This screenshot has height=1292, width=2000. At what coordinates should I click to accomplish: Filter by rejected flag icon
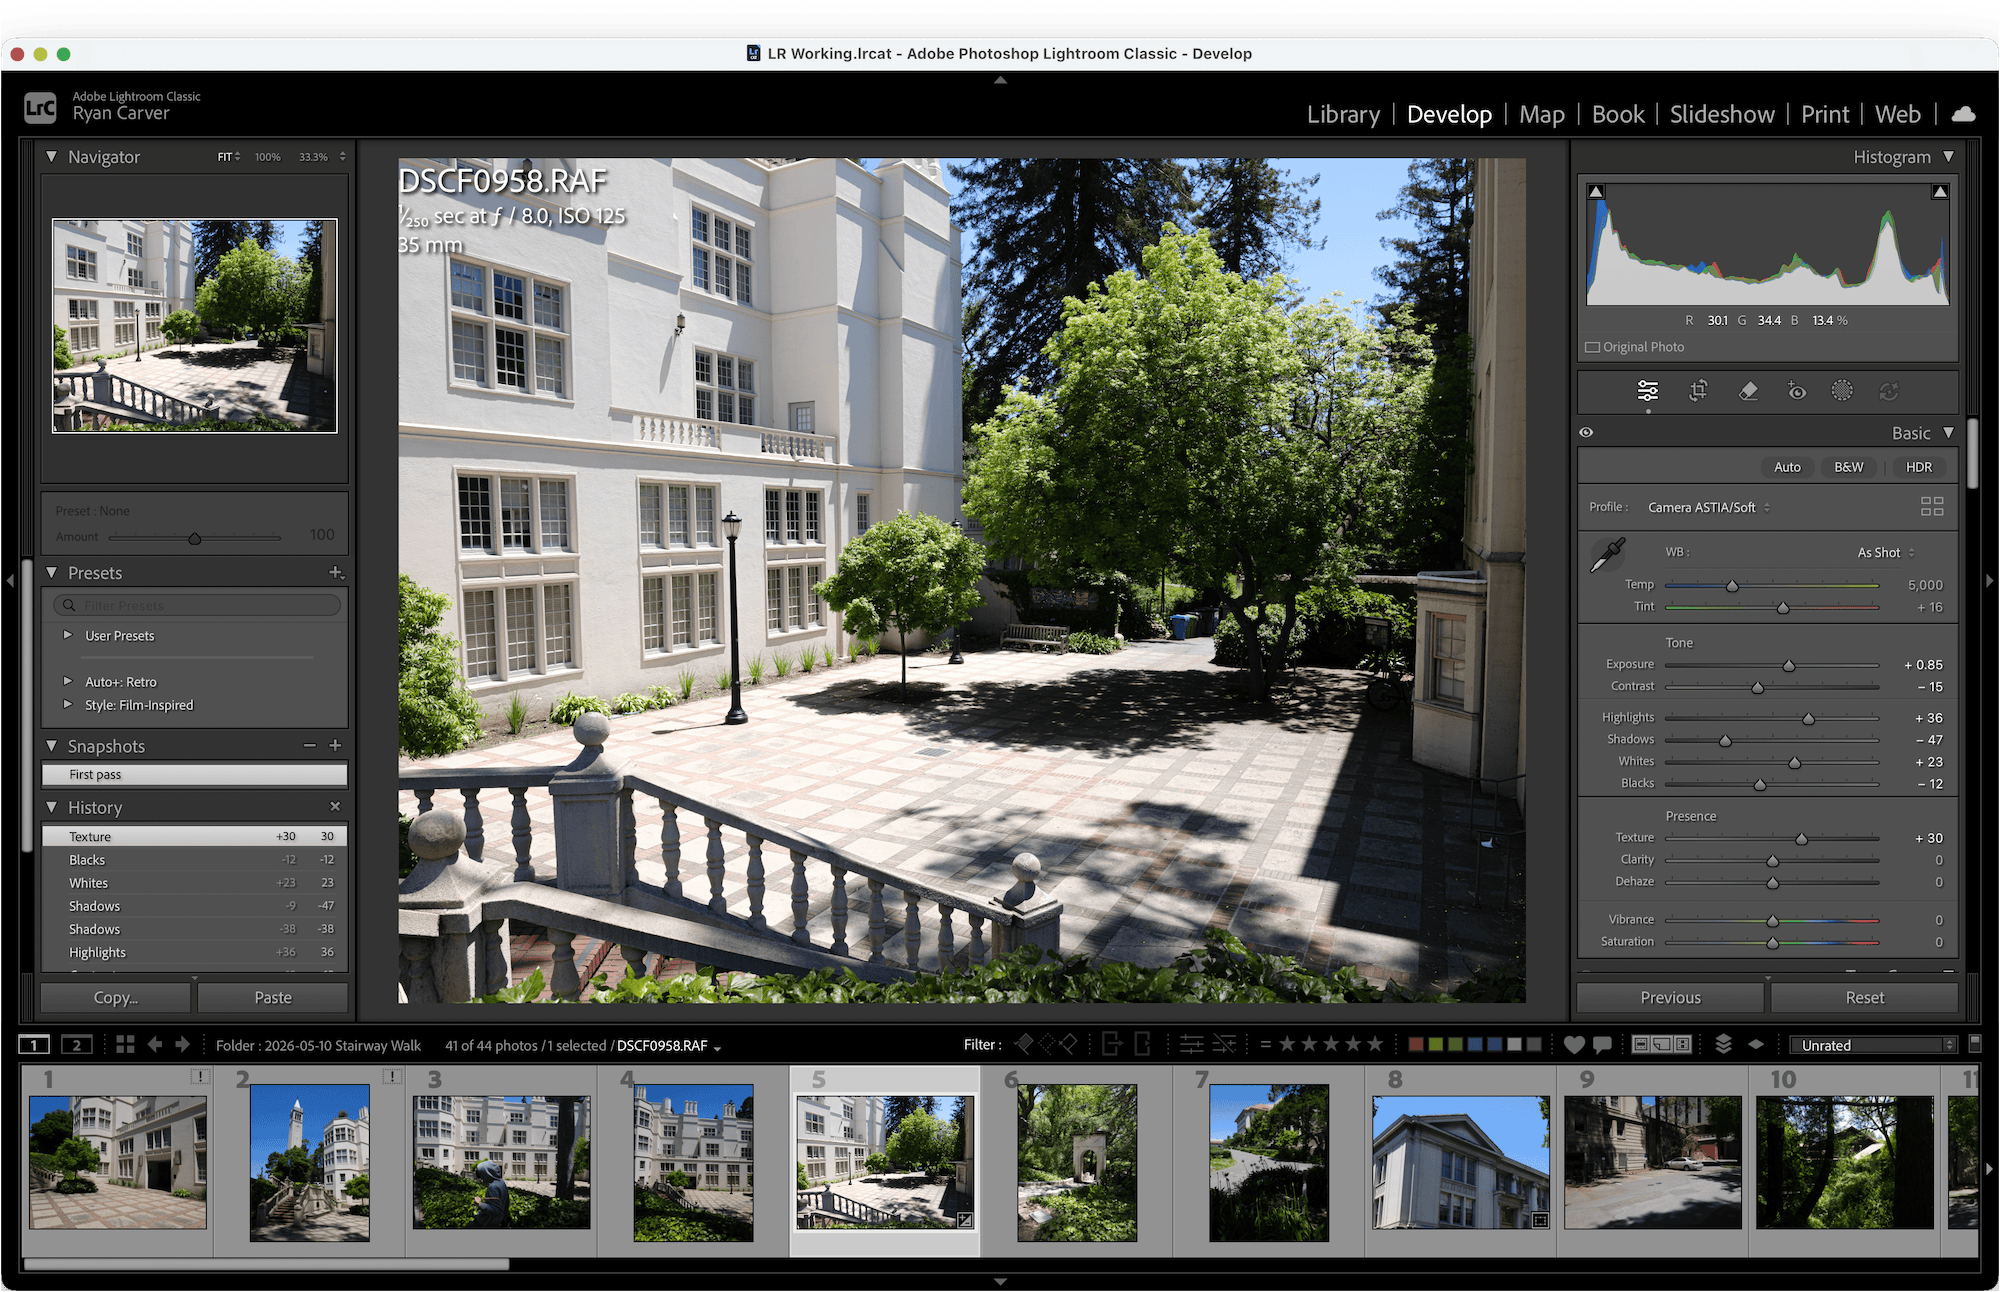1069,1044
